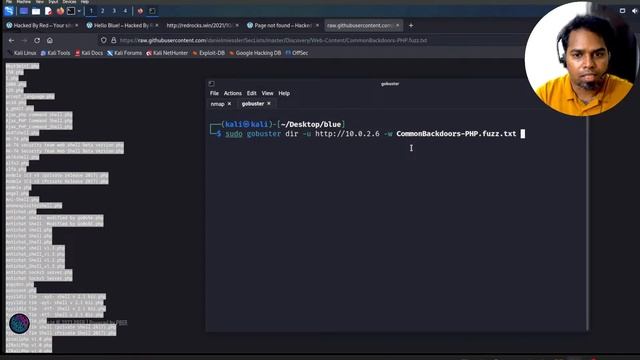Expand terminal launcher dropdown arrow in panel
This screenshot has width=640, height=360.
point(79,11)
